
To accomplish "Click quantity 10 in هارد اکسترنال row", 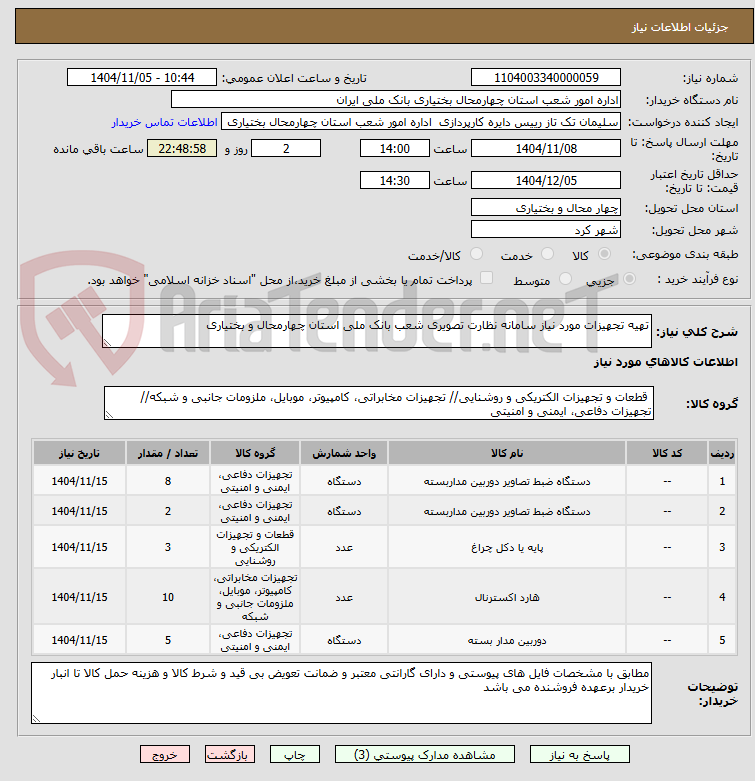I will (168, 597).
